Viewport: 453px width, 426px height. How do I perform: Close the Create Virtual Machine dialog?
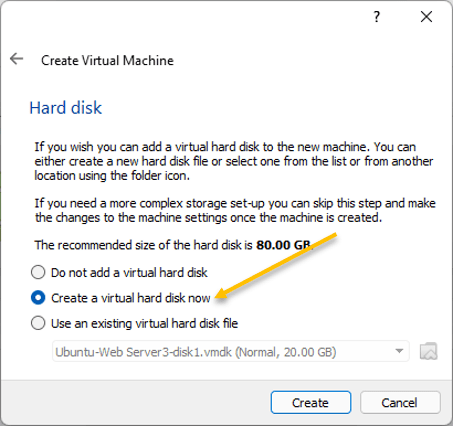click(x=426, y=16)
